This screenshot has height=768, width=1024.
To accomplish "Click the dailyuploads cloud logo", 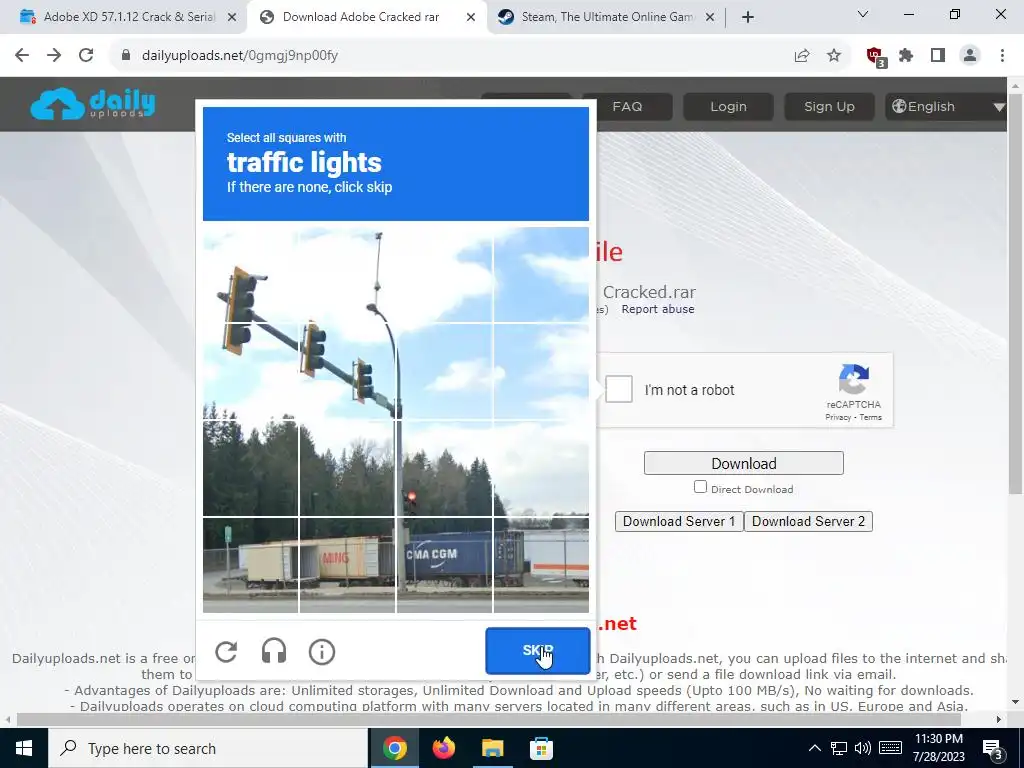I will pos(92,104).
